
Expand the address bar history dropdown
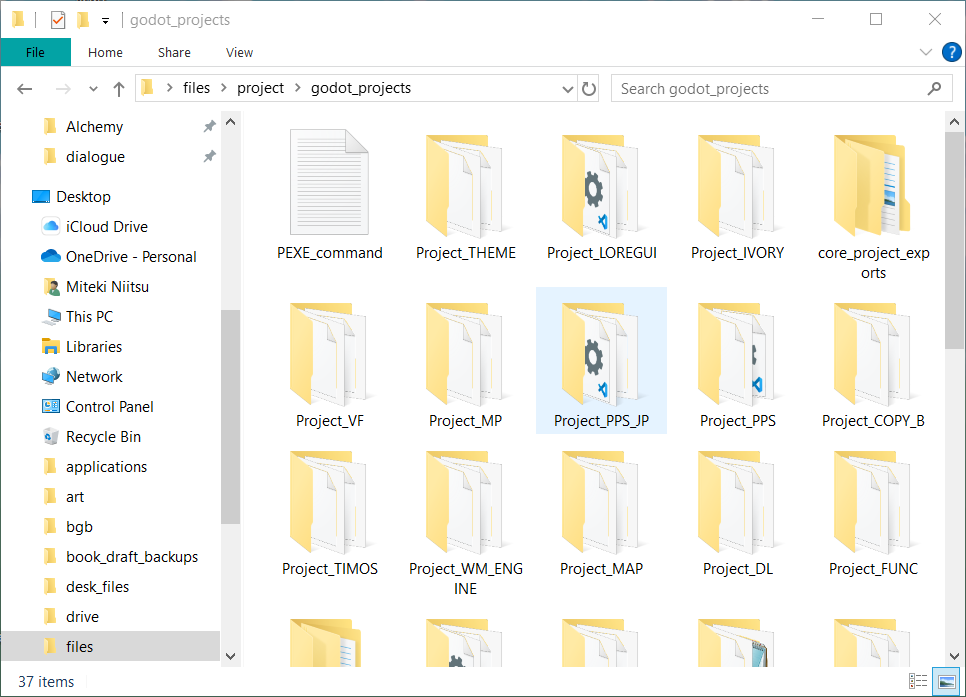pos(568,89)
